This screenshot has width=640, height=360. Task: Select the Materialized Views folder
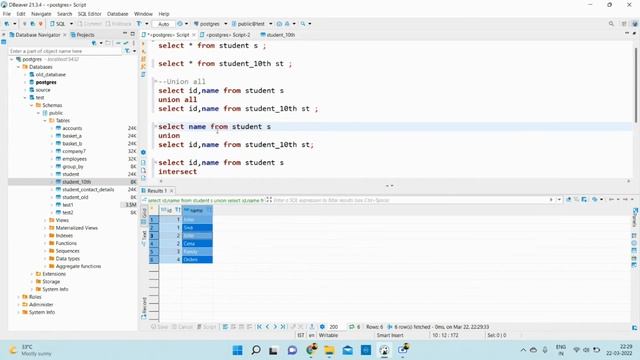[x=73, y=228]
